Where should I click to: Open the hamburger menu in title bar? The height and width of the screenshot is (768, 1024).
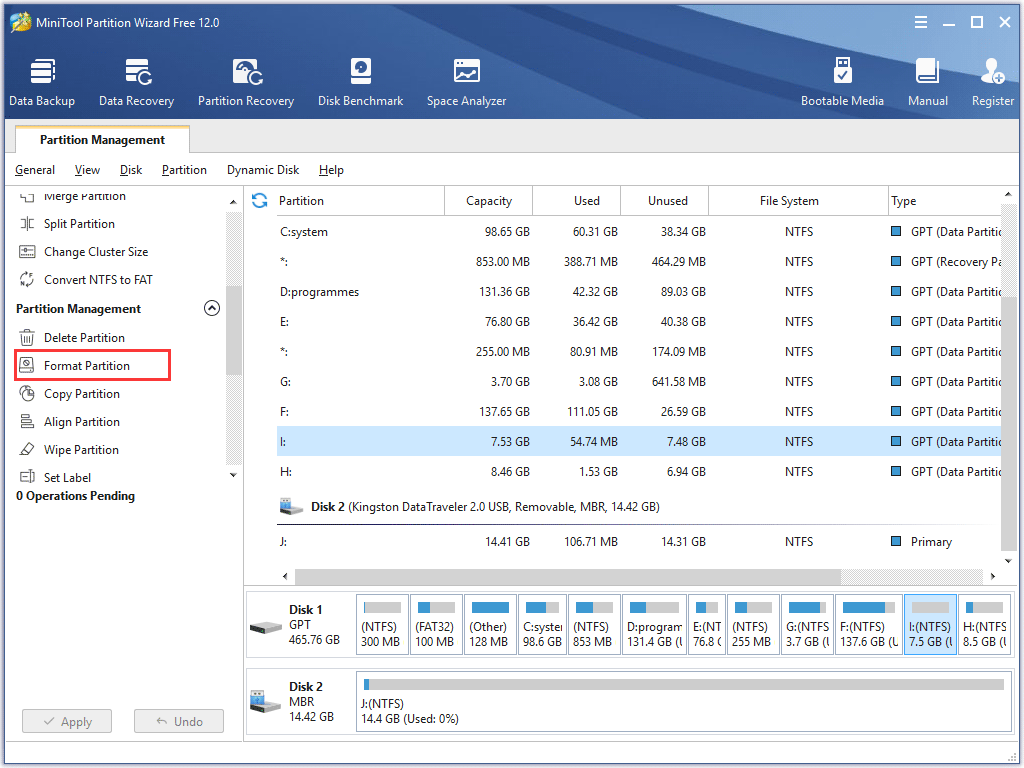919,22
